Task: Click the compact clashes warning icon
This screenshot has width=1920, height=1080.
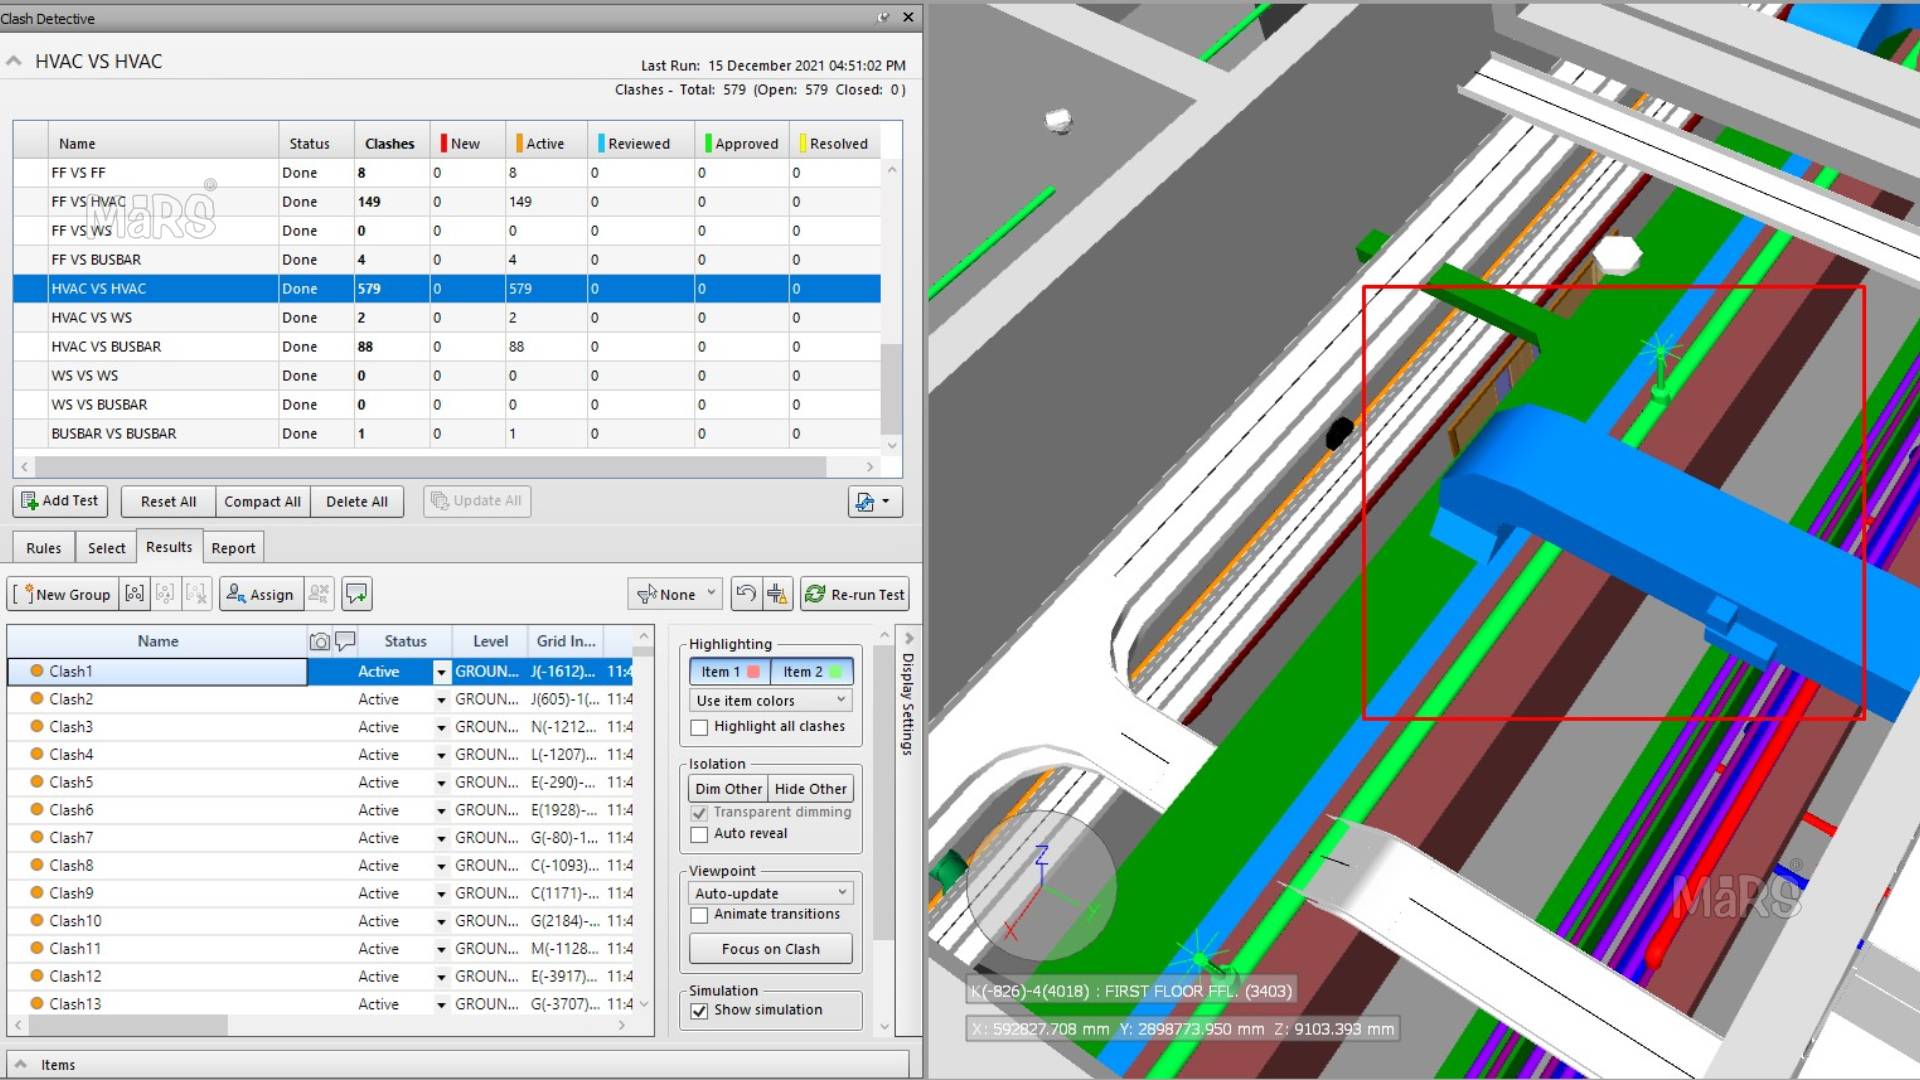Action: [778, 594]
